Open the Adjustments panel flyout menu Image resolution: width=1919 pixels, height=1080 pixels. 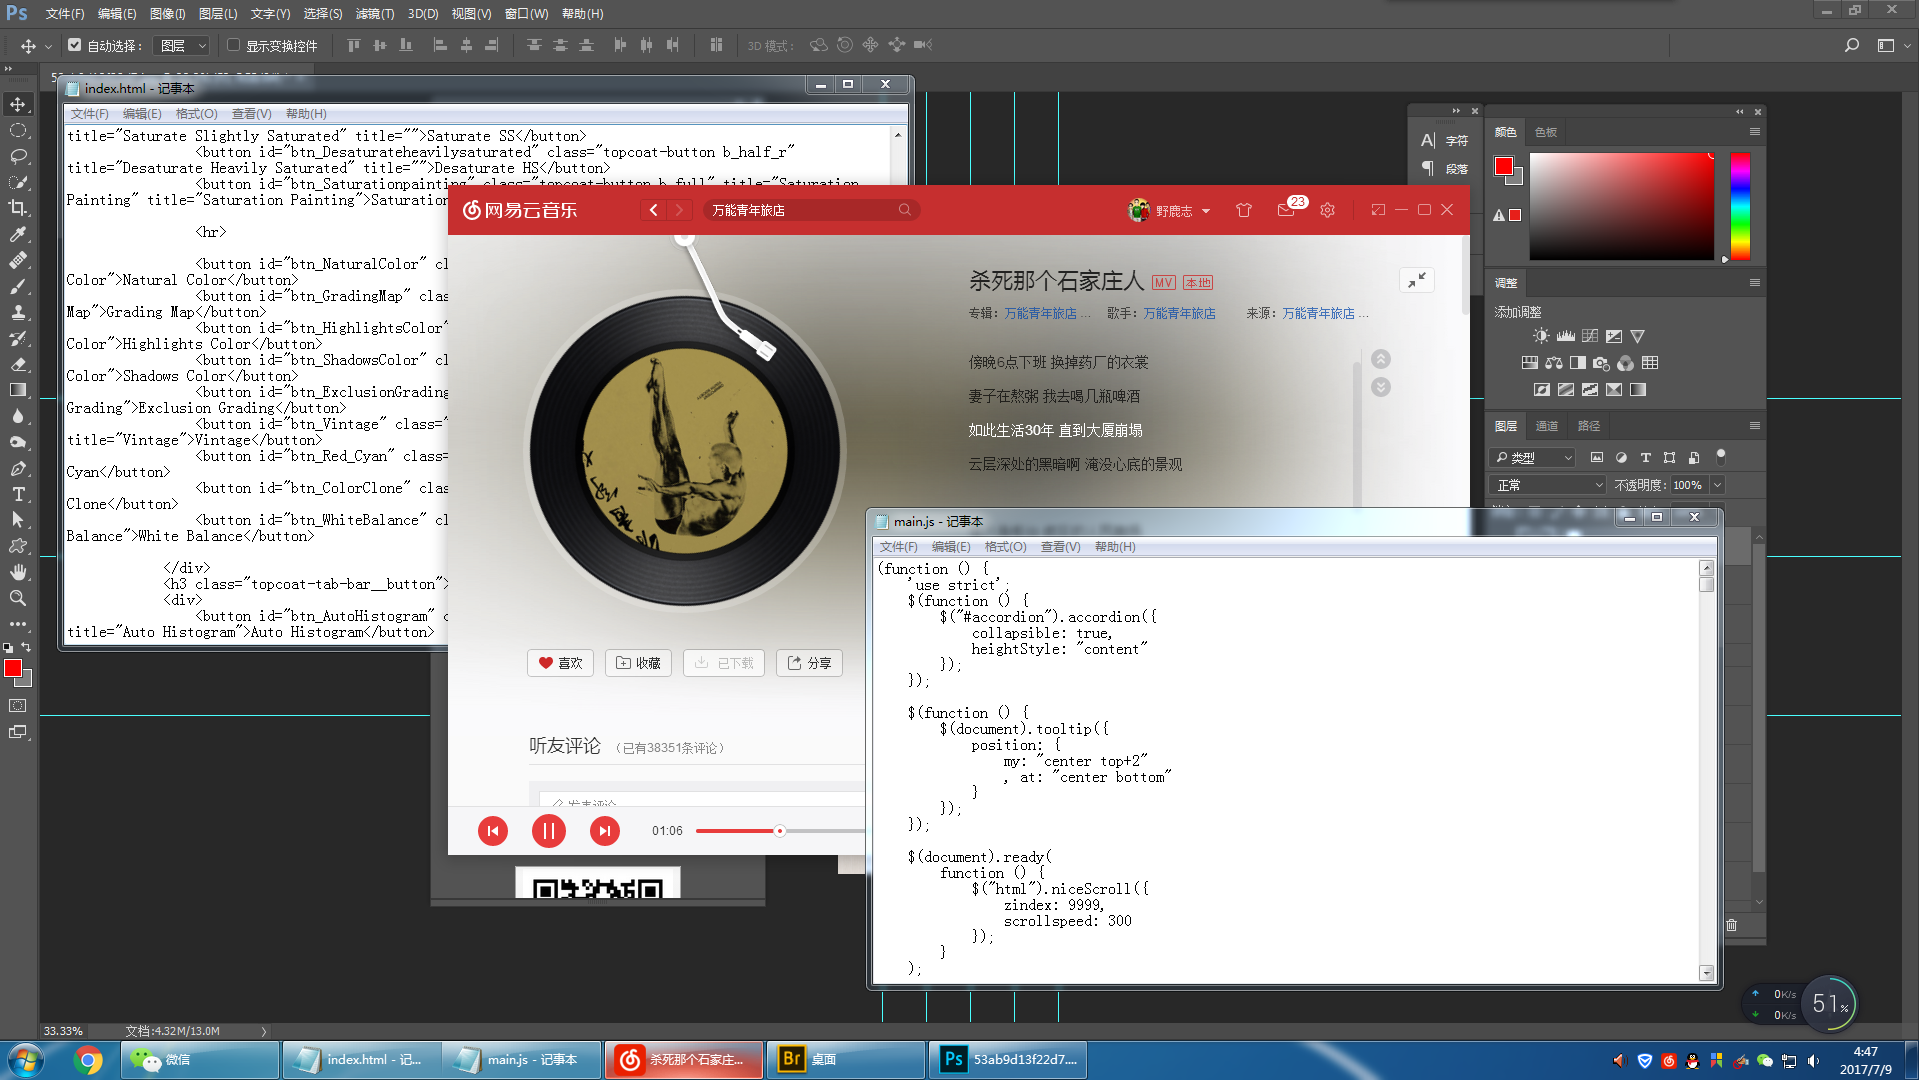coord(1754,282)
